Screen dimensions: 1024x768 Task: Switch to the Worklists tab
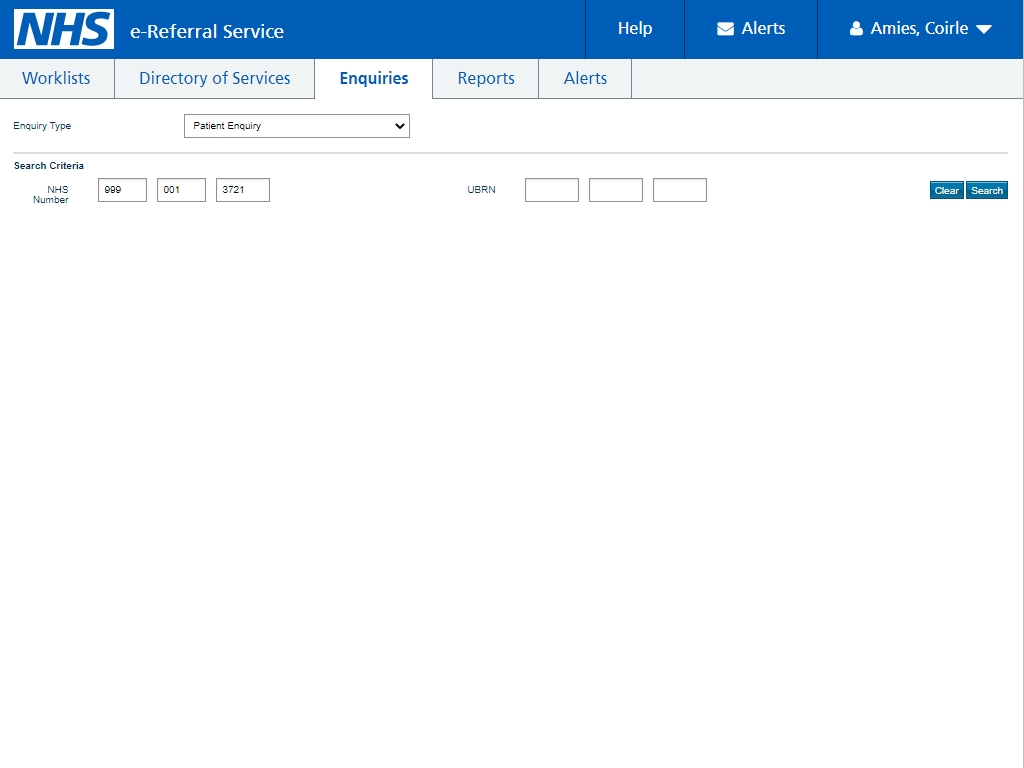[x=57, y=78]
